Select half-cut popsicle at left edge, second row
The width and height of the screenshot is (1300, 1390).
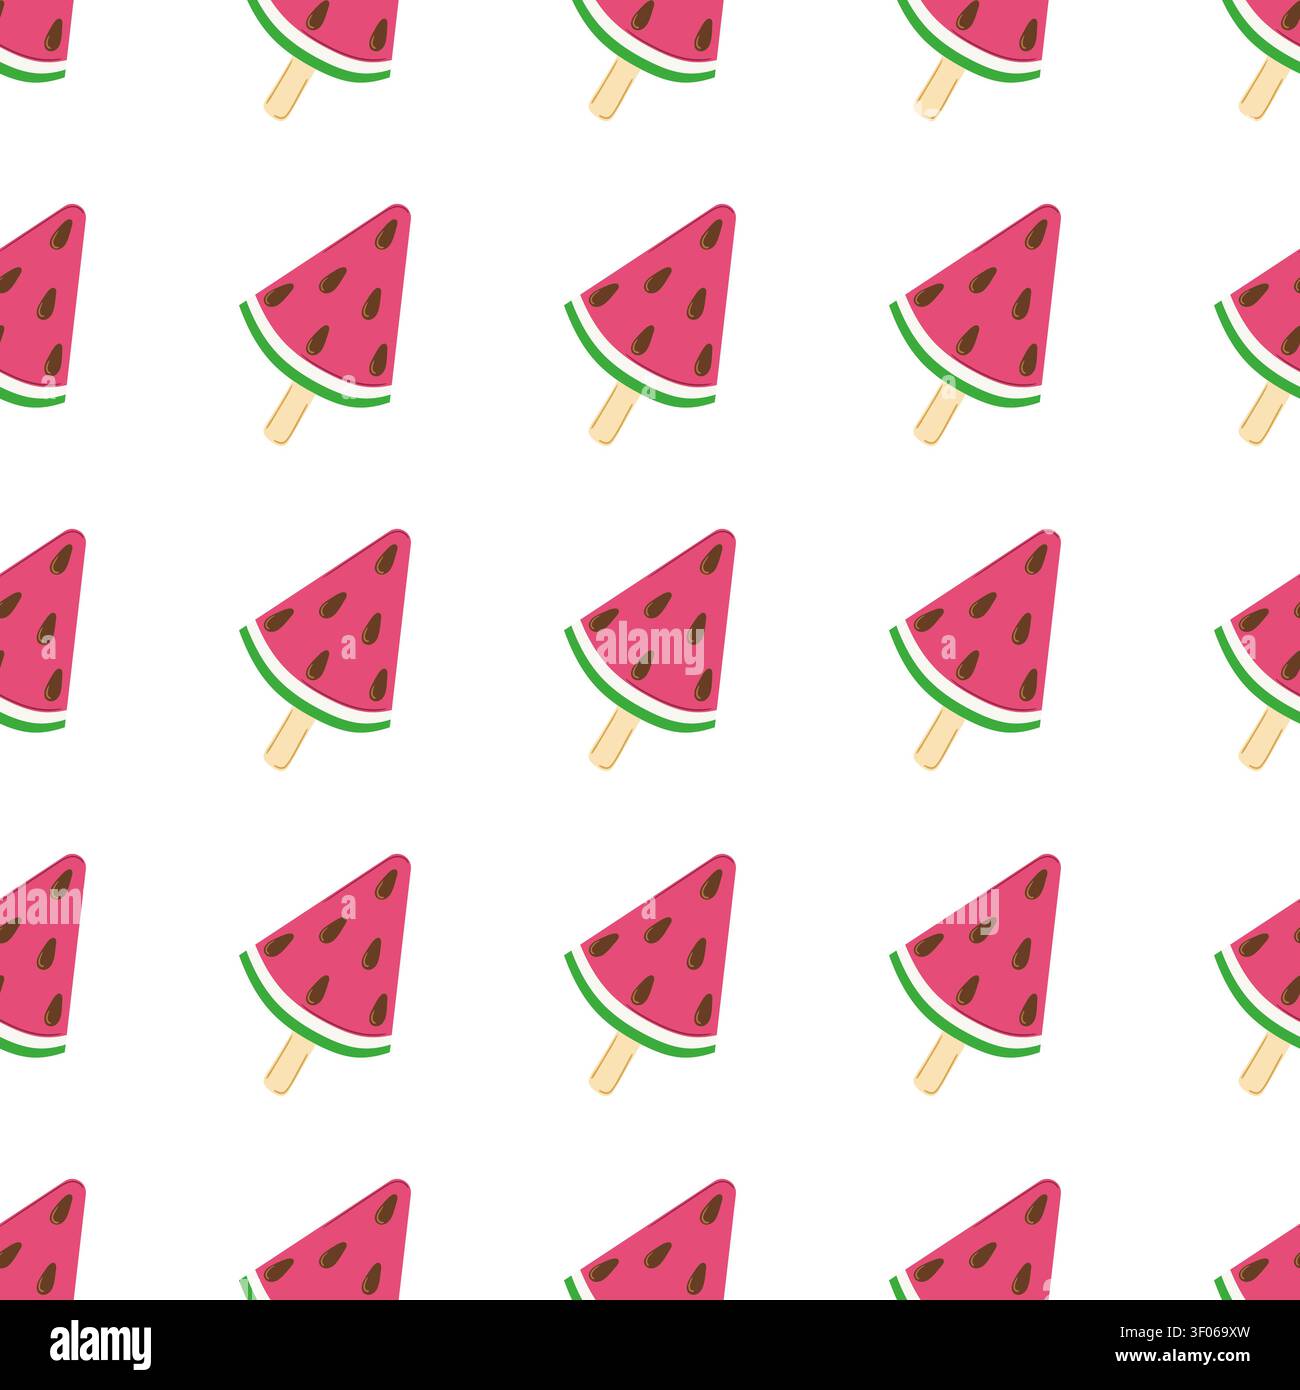40,305
